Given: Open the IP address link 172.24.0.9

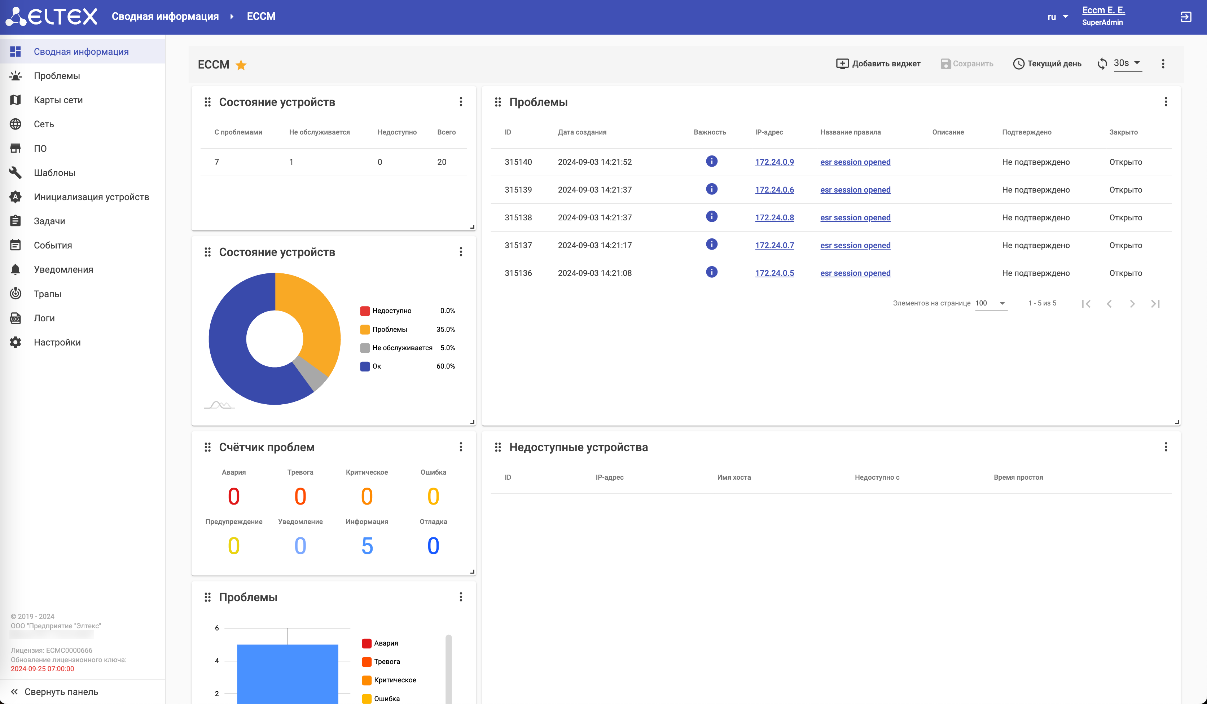Looking at the screenshot, I should 774,162.
